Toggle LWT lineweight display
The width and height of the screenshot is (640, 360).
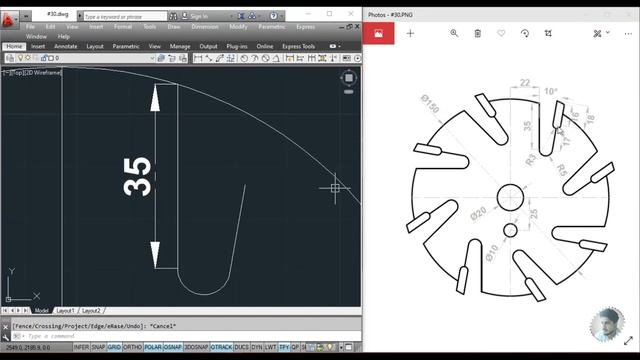point(270,347)
